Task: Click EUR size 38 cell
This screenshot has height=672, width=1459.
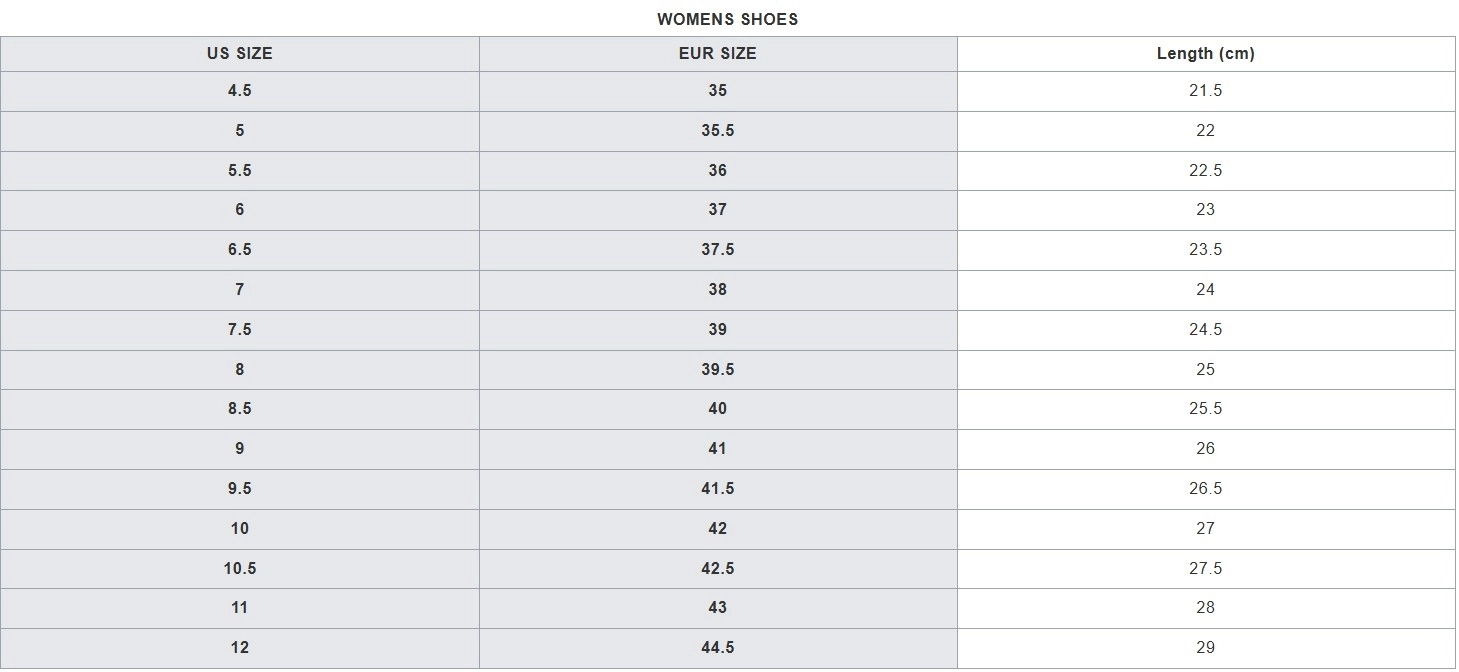Action: click(717, 290)
